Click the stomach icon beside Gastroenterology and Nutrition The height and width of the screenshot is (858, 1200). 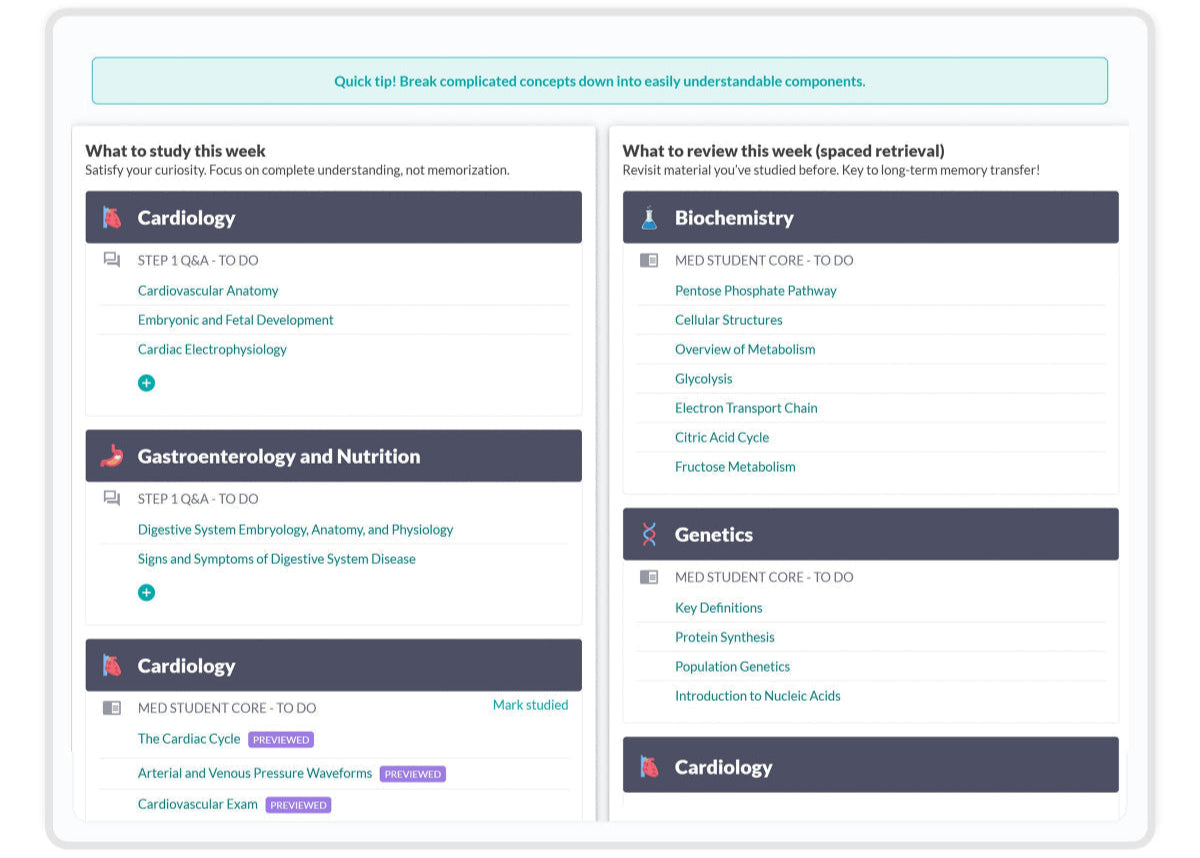[112, 457]
